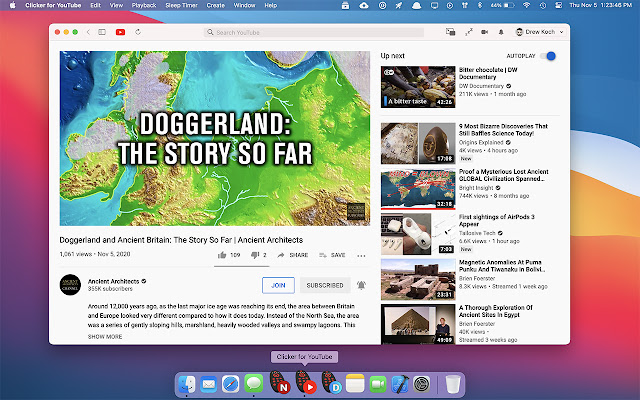Open the Help menu
This screenshot has width=640, height=400.
coord(271,5)
